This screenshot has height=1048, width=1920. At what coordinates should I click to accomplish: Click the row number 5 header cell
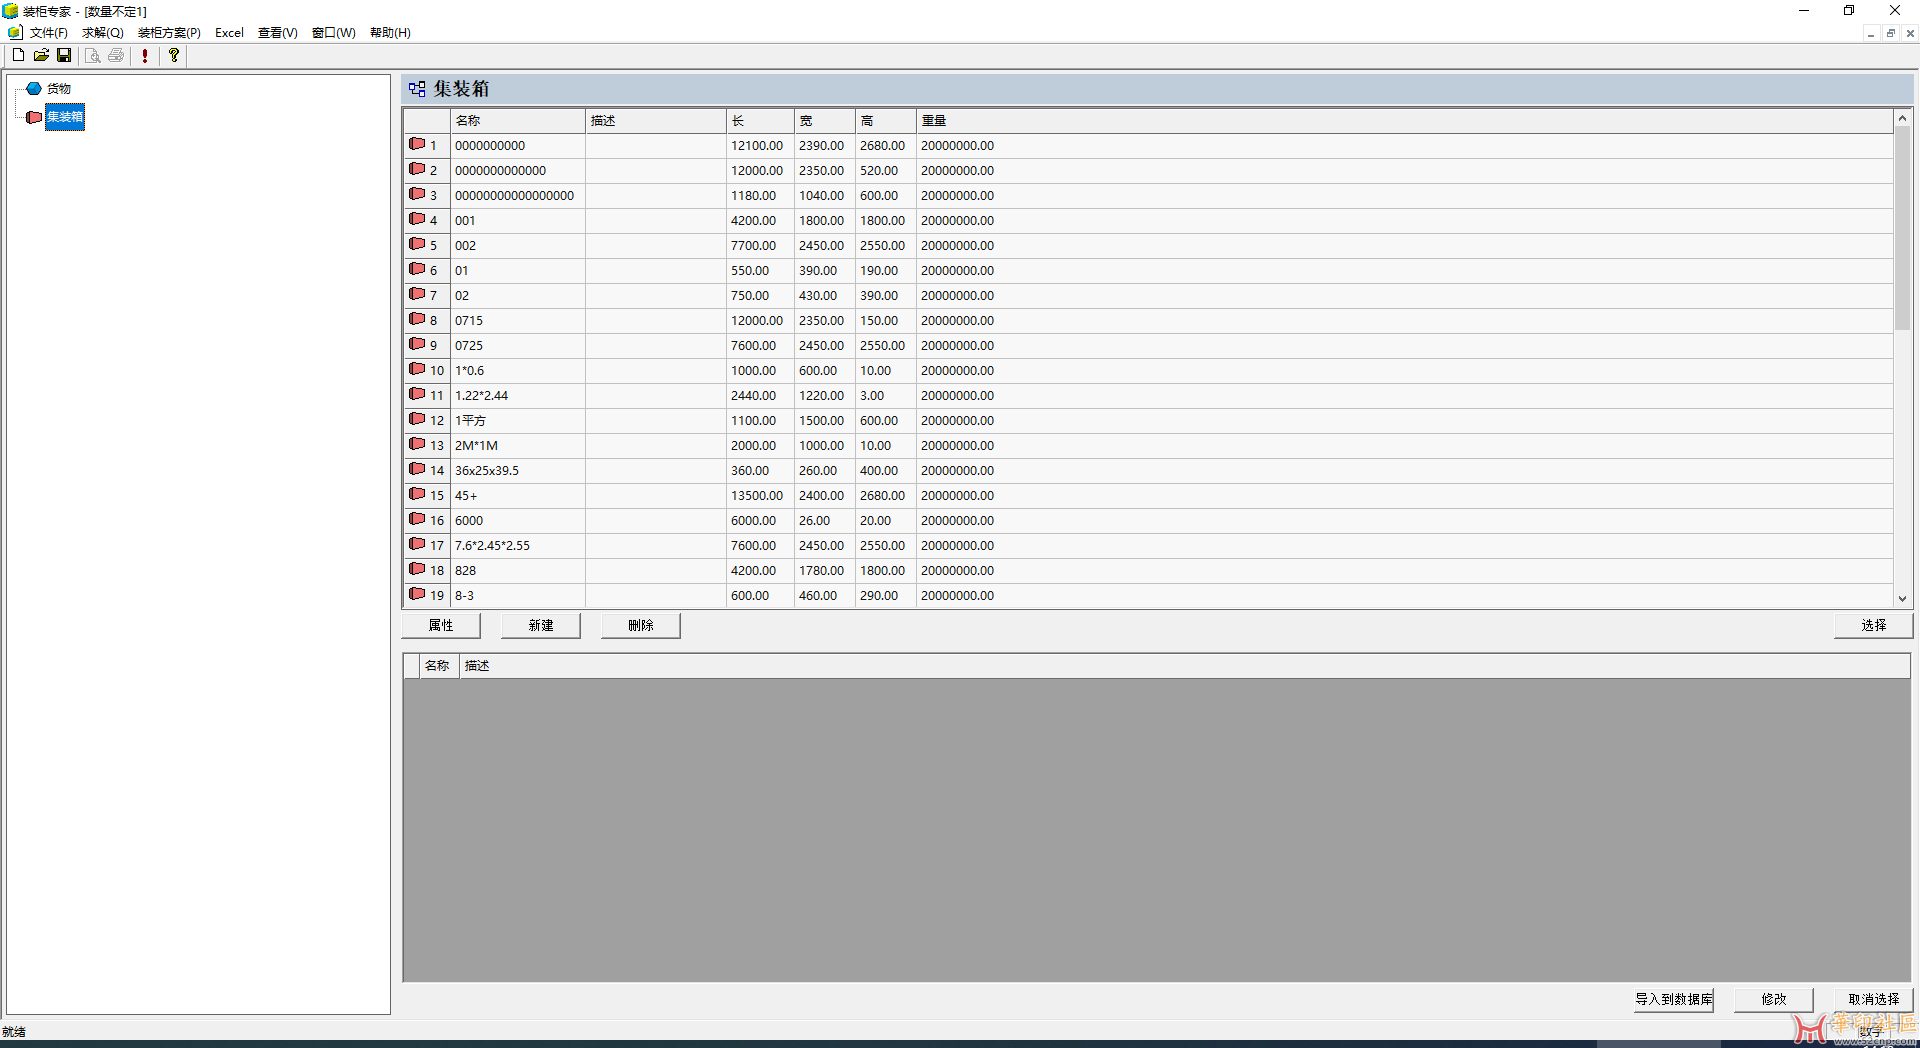pyautogui.click(x=427, y=246)
